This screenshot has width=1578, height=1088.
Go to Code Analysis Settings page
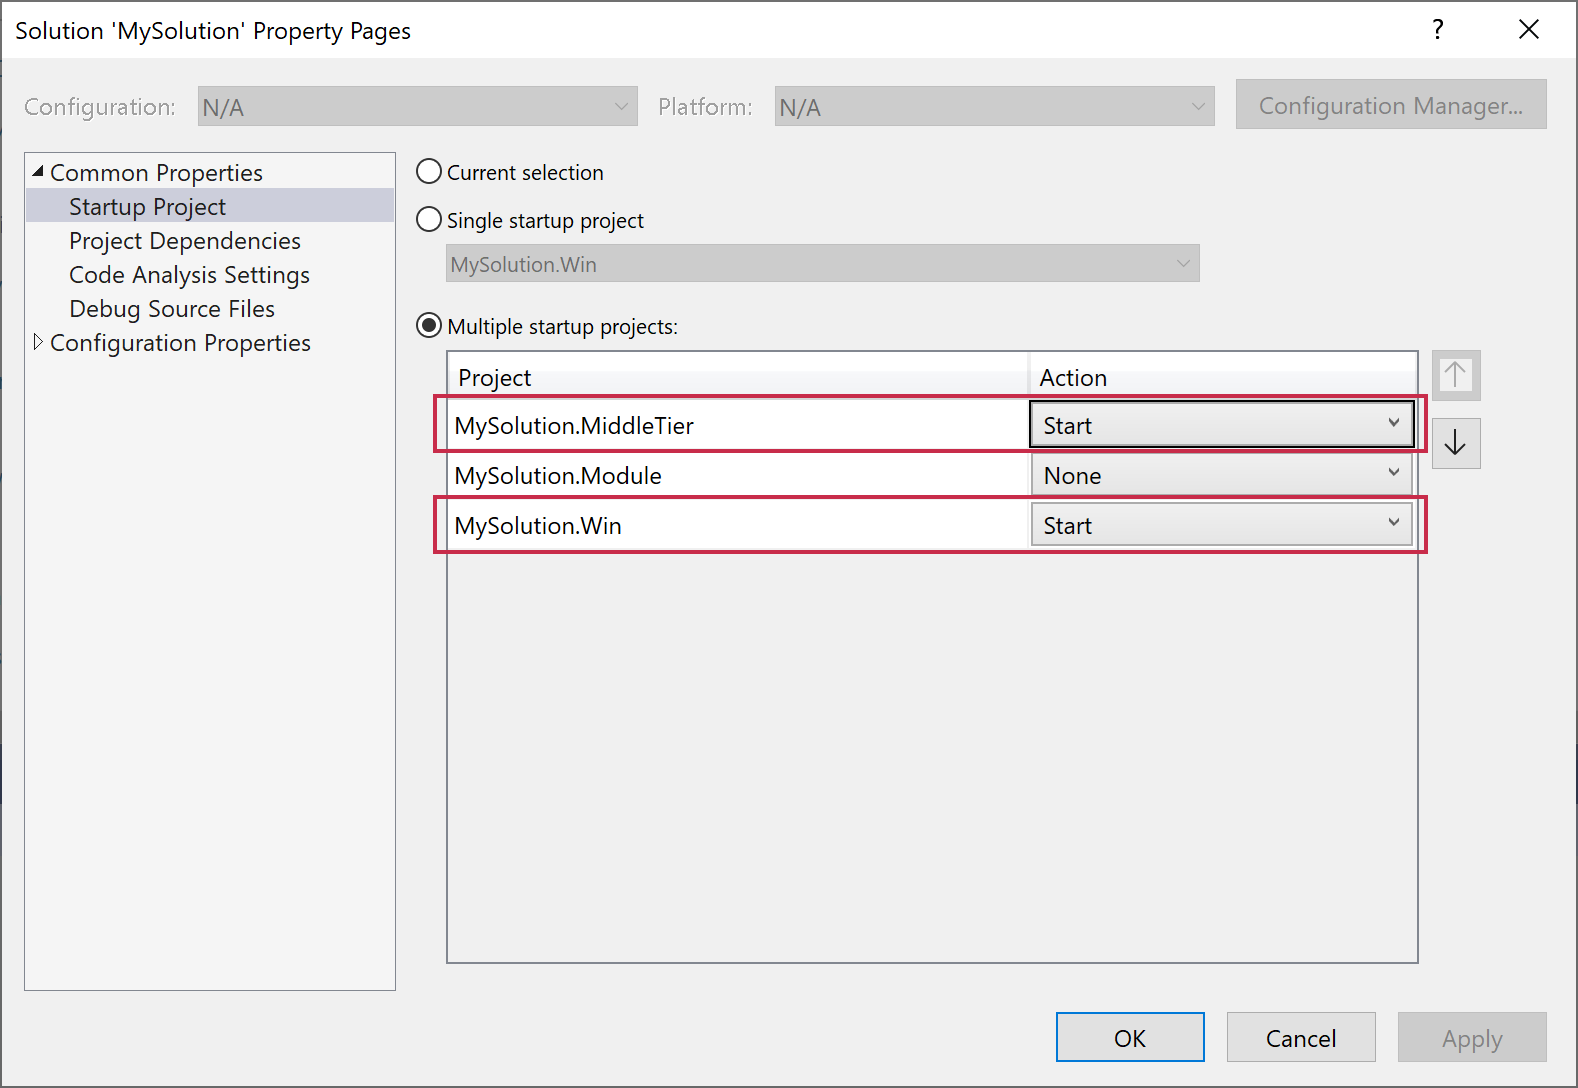click(x=189, y=275)
